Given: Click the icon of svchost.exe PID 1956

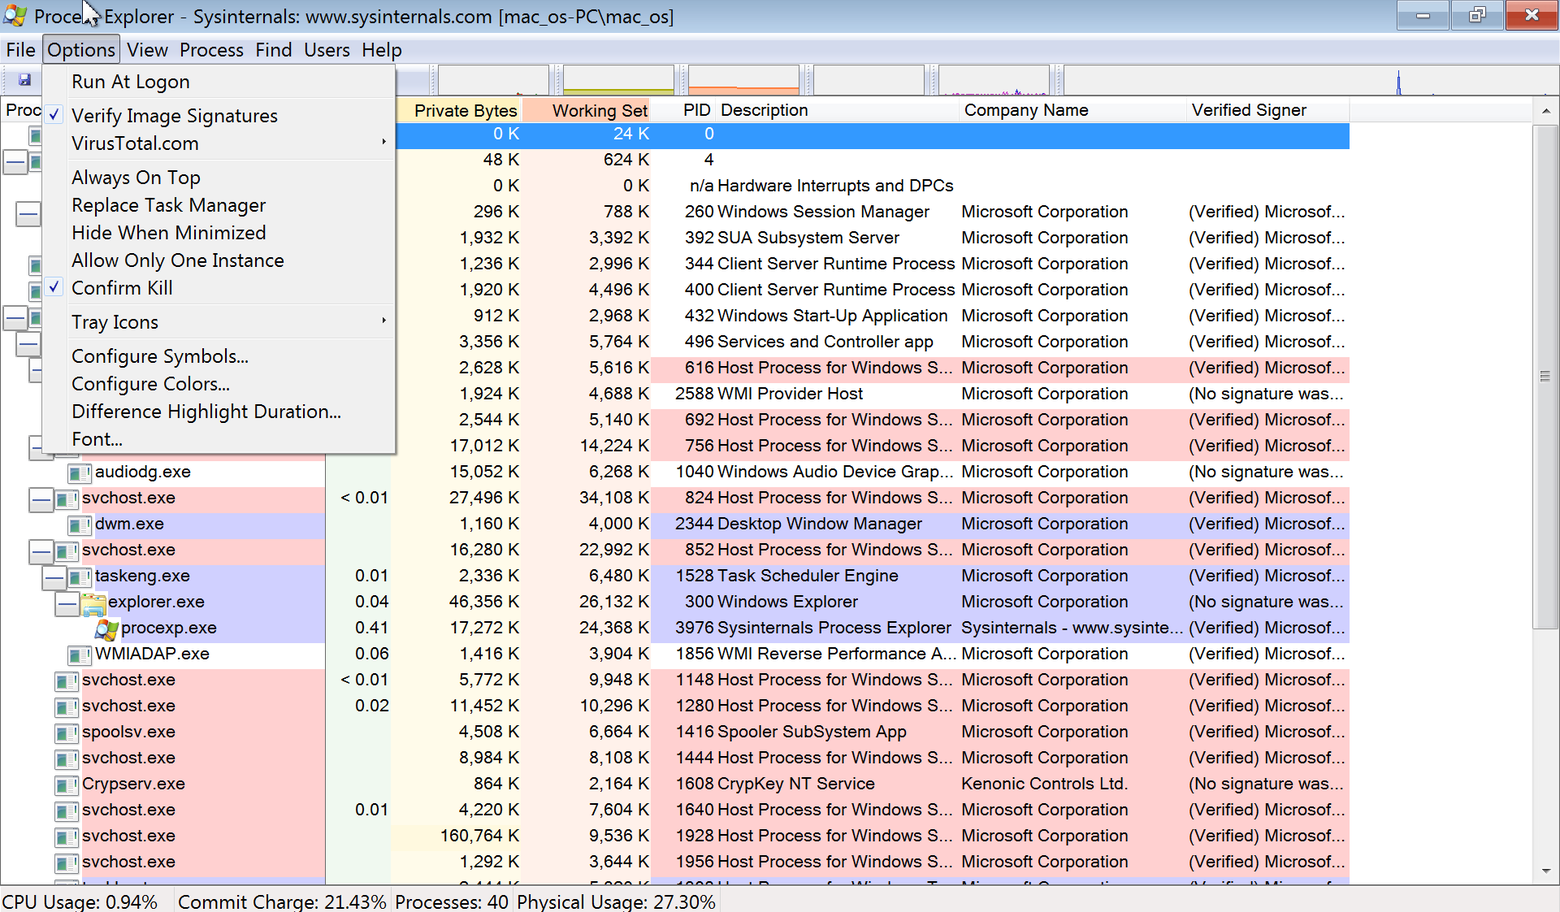Looking at the screenshot, I should tap(67, 862).
